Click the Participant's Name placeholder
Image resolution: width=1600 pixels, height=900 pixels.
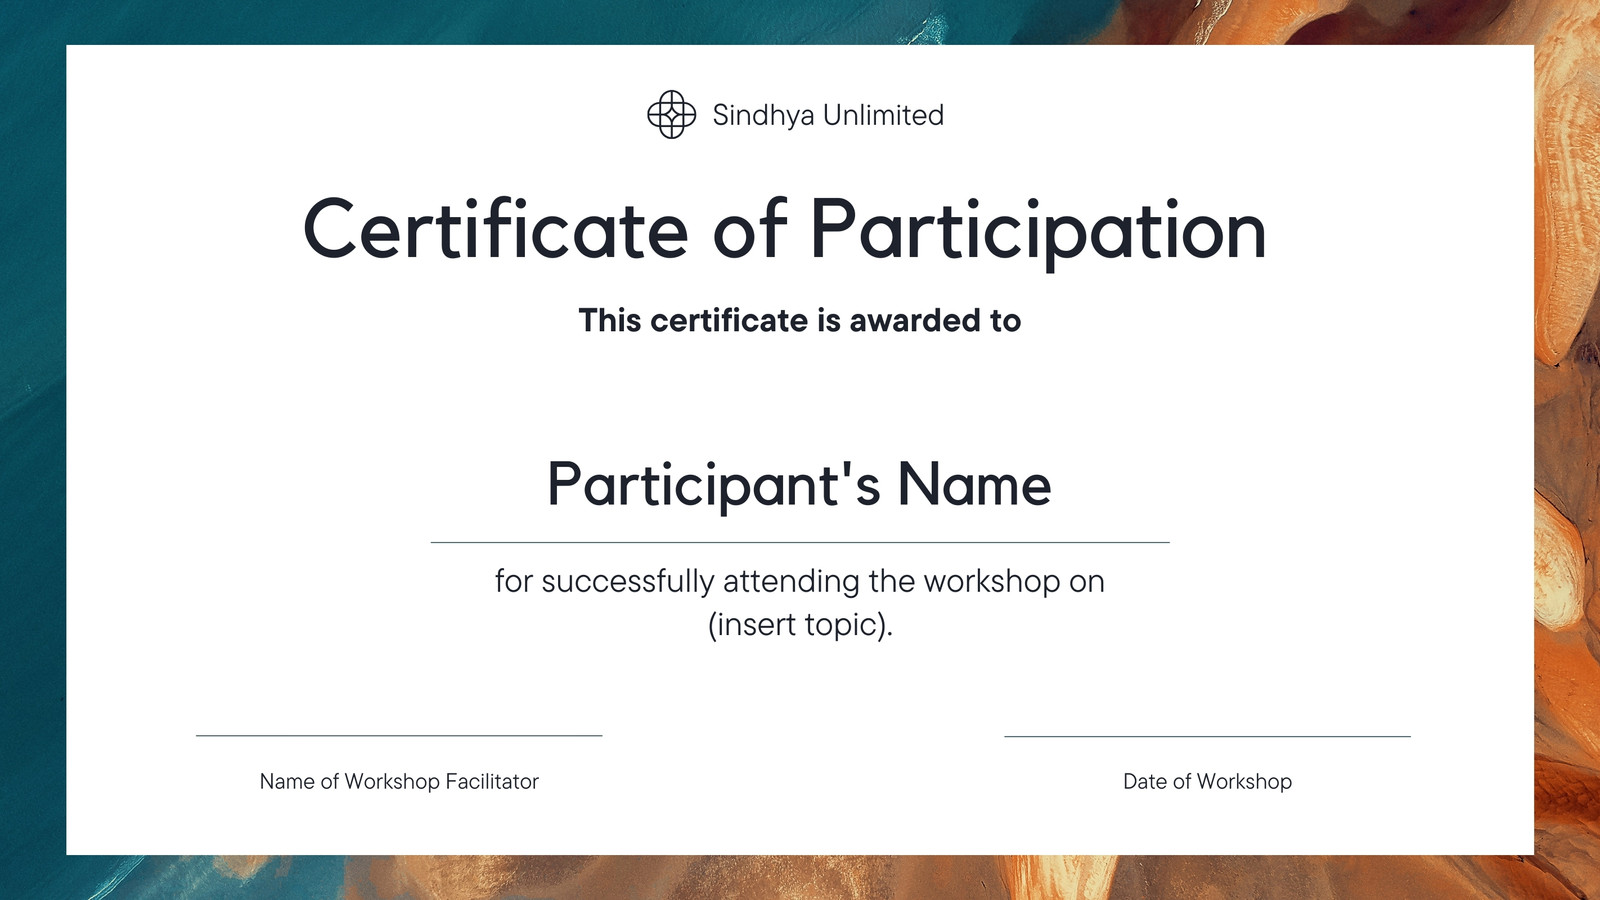pyautogui.click(x=799, y=485)
